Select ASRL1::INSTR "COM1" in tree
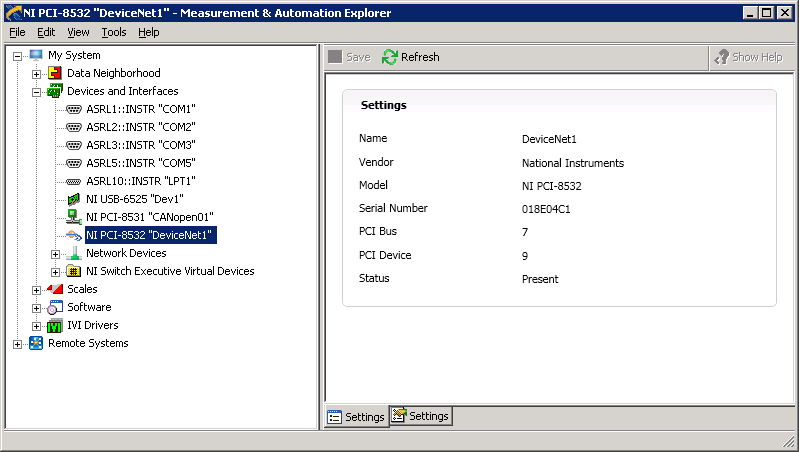Viewport: 799px width, 452px height. 140,109
